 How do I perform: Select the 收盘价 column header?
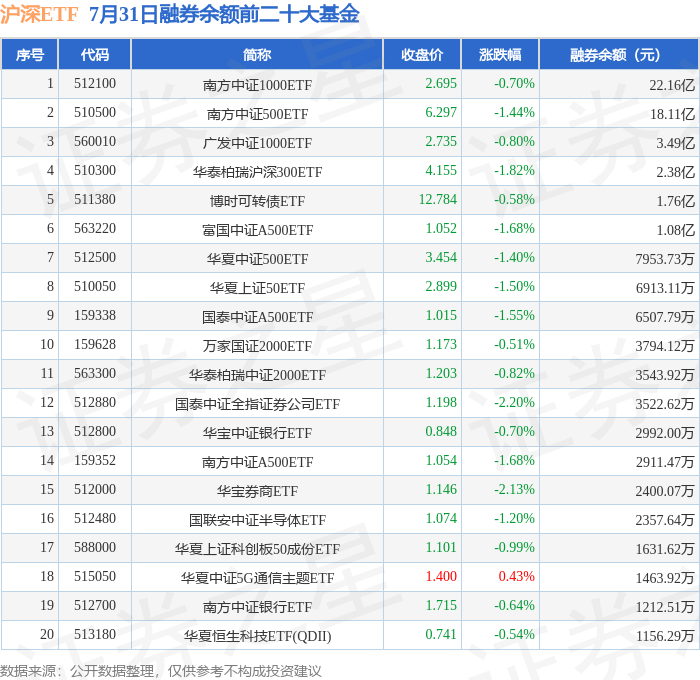point(422,54)
